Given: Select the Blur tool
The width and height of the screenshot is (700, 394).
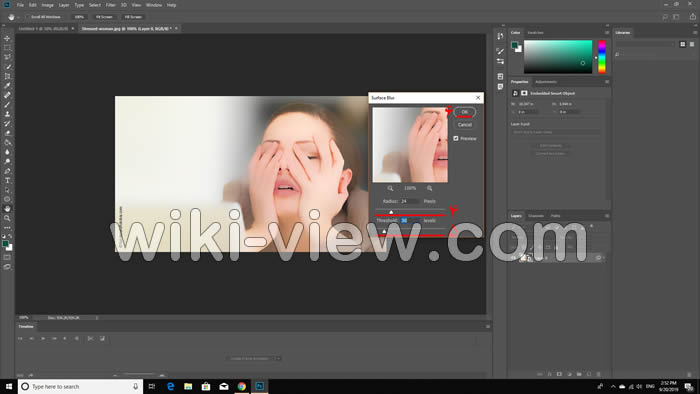Looking at the screenshot, I should click(x=7, y=152).
